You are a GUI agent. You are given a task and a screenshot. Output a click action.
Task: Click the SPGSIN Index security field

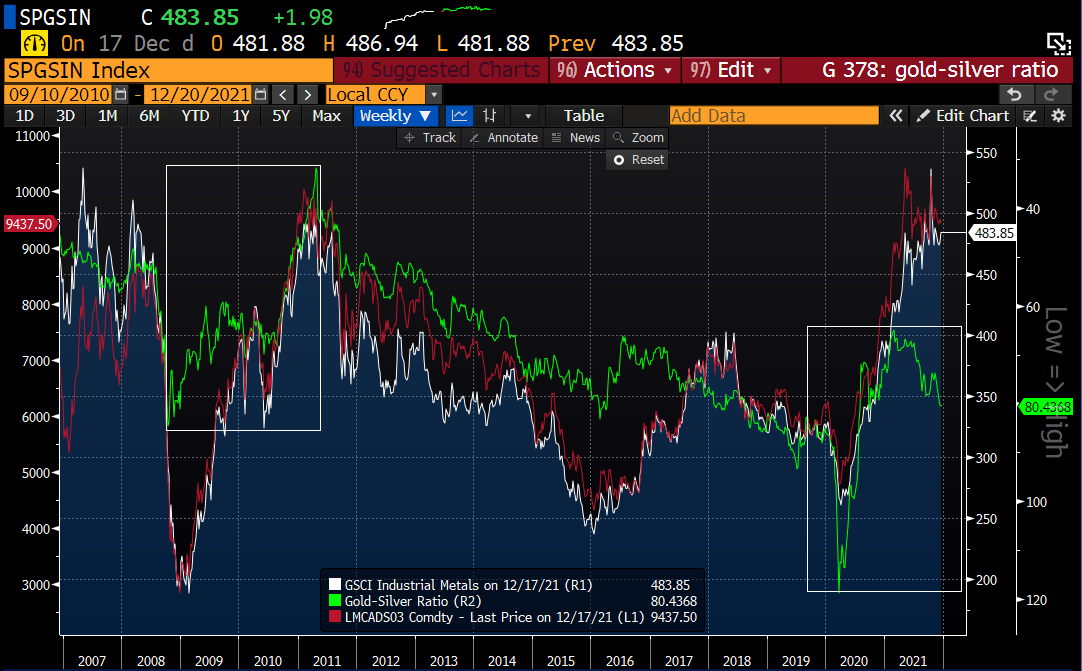tap(168, 70)
